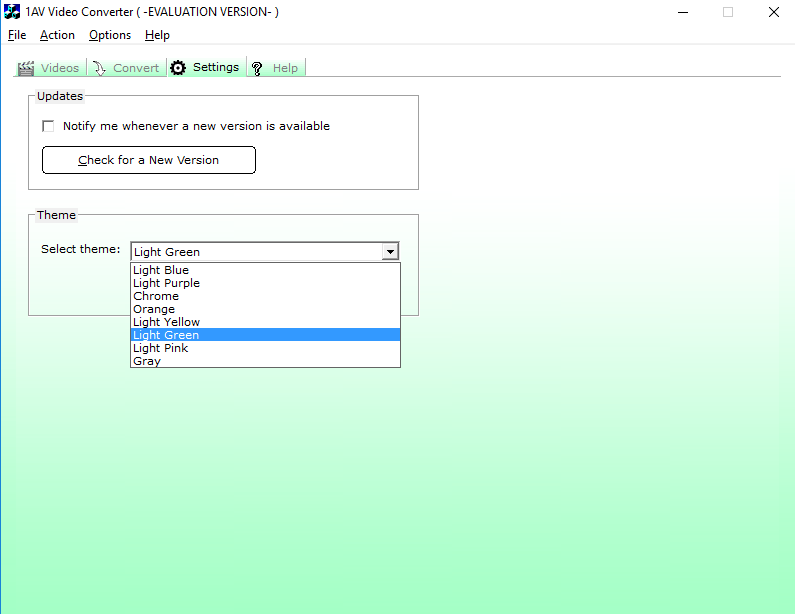795x614 pixels.
Task: Pick the Chrome theme option
Action: click(265, 296)
